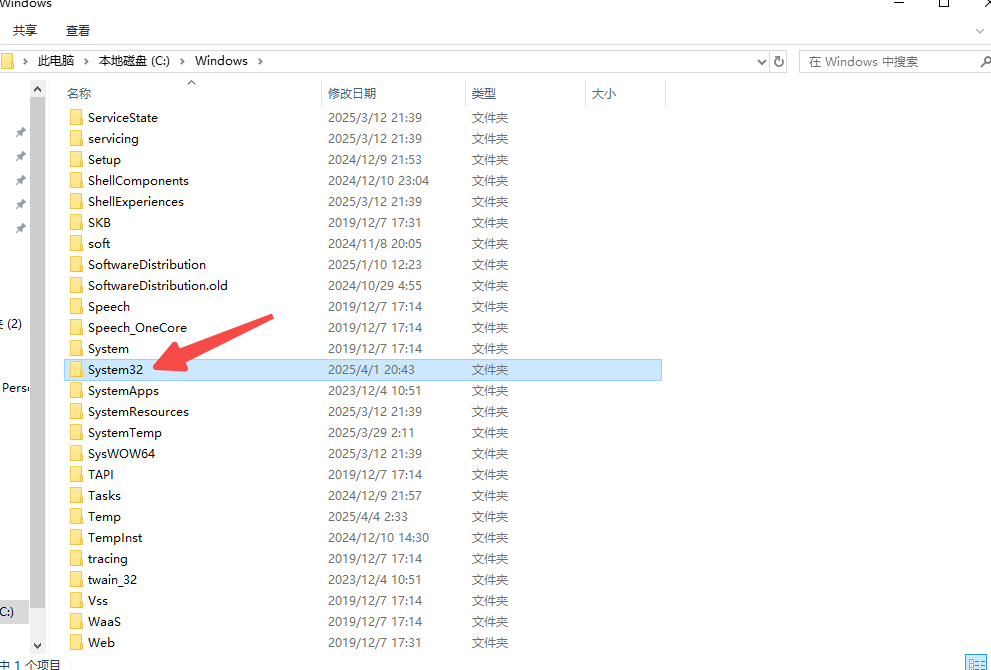Open the 查看 ribbon tab

(78, 30)
